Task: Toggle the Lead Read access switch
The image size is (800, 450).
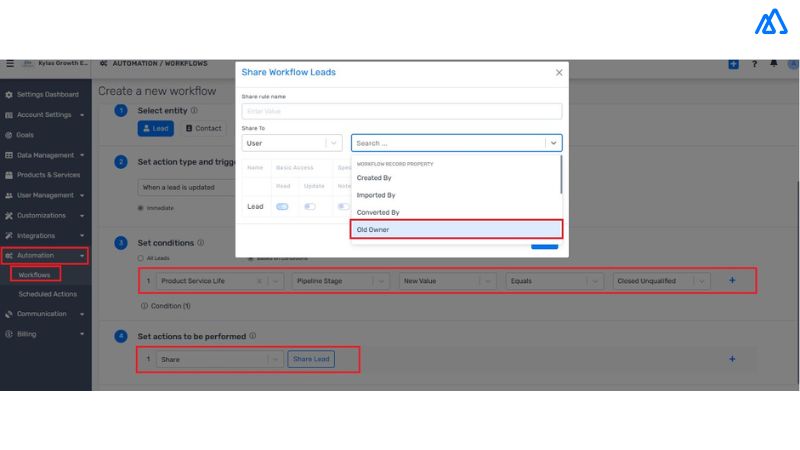Action: pyautogui.click(x=282, y=207)
